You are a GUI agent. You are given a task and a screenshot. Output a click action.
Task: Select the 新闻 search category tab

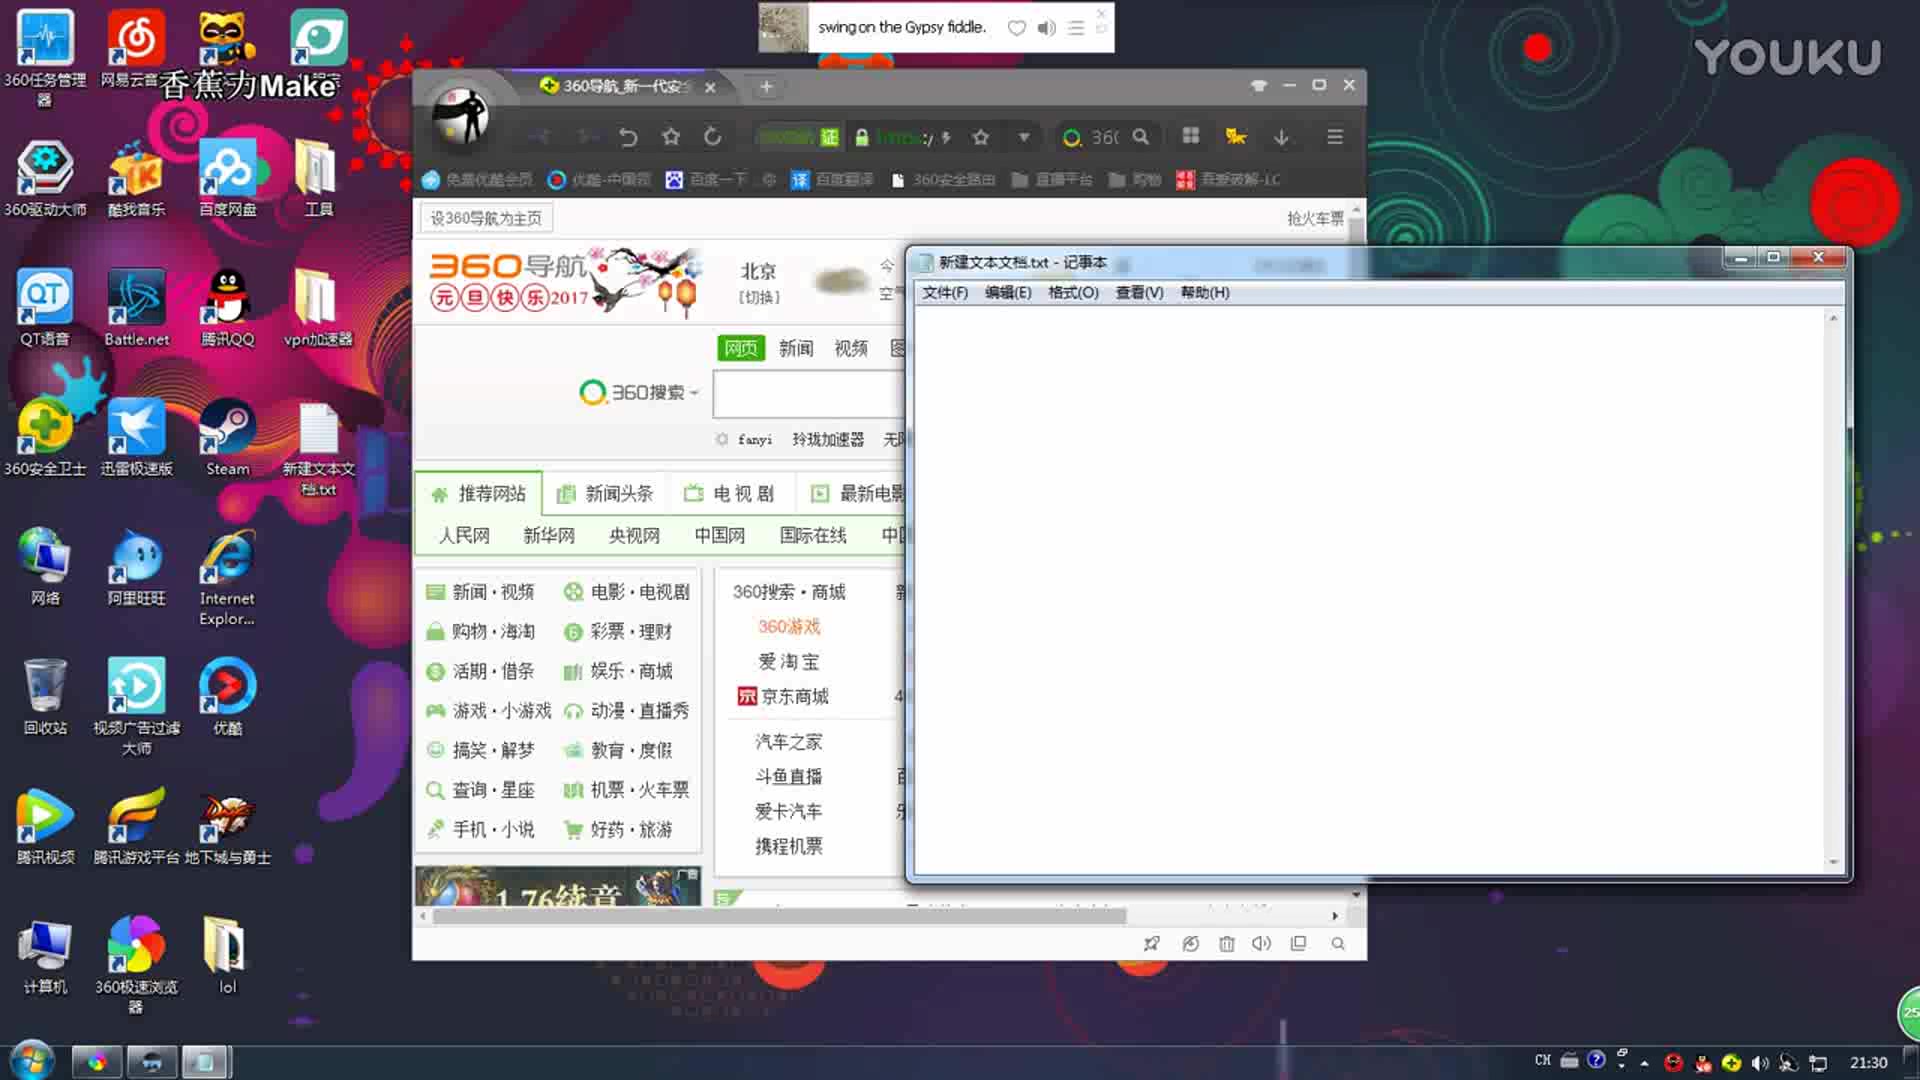pos(796,348)
